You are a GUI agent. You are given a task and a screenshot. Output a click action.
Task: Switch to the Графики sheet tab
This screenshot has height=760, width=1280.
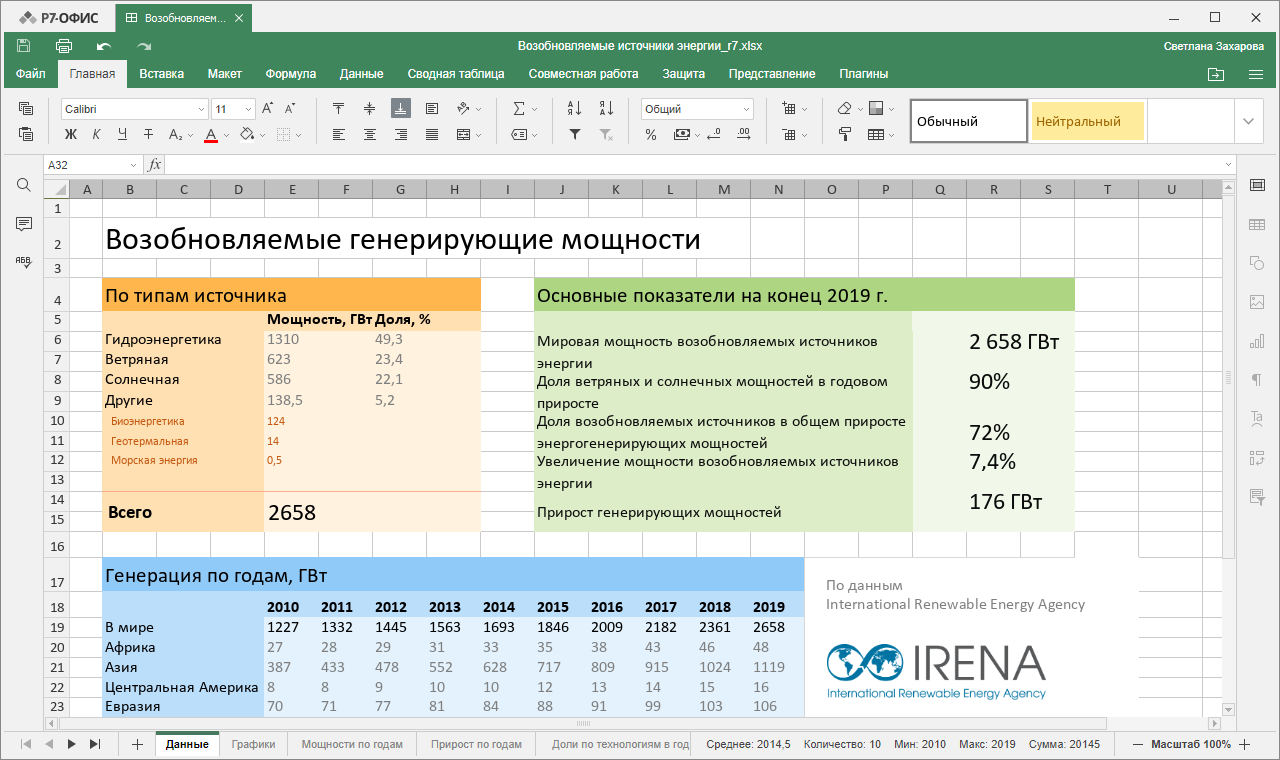click(x=253, y=744)
